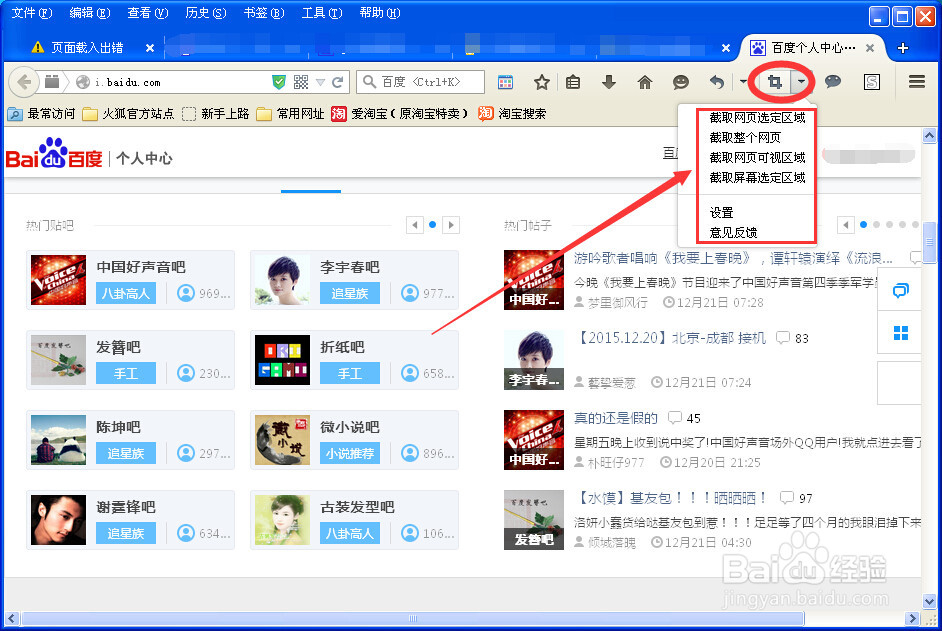Open 常用网址 bookmark folder
The width and height of the screenshot is (942, 631).
point(291,114)
